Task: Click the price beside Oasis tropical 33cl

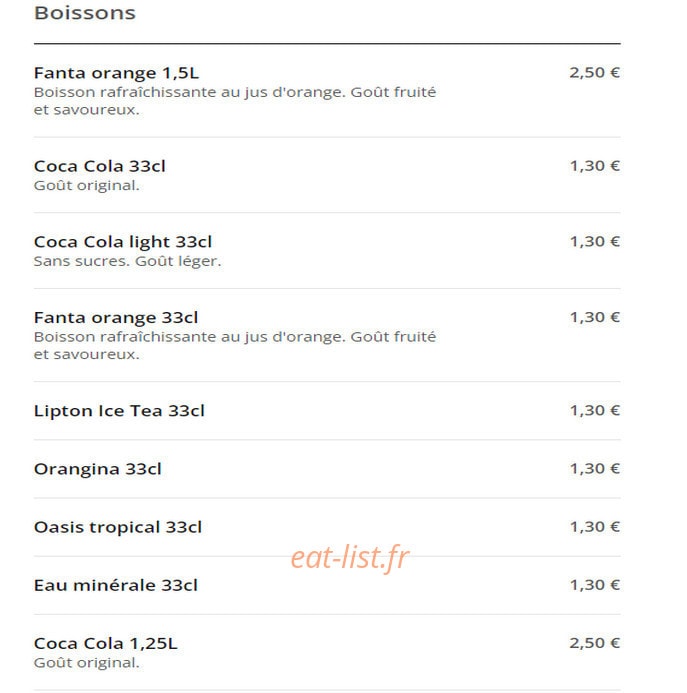Action: click(595, 526)
